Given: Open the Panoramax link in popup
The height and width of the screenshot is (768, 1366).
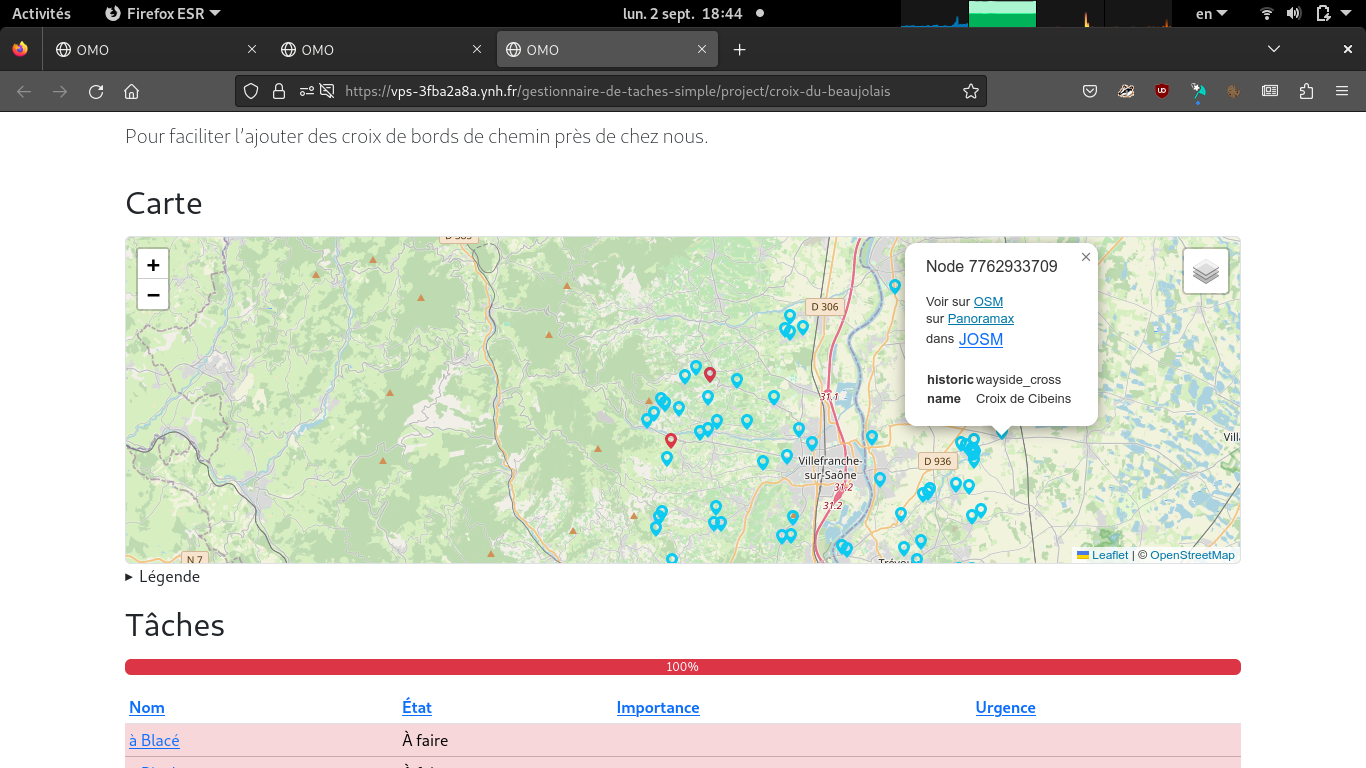Looking at the screenshot, I should tap(980, 319).
